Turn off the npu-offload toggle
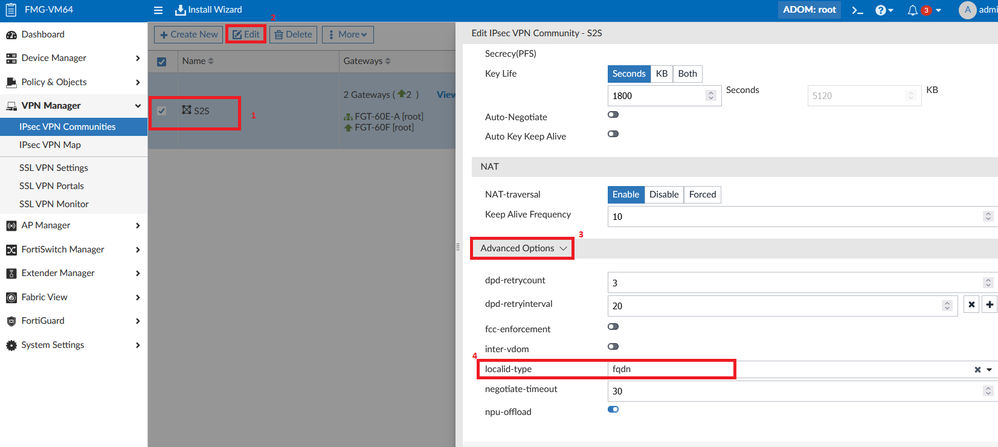The image size is (998, 447). 613,409
